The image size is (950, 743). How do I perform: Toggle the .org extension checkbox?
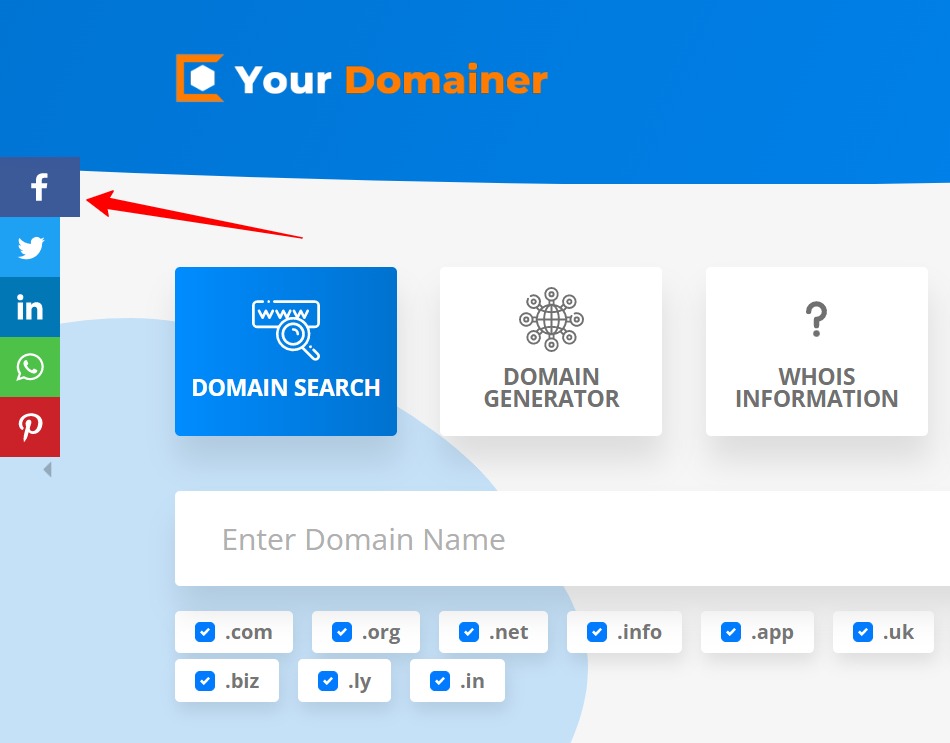coord(342,632)
